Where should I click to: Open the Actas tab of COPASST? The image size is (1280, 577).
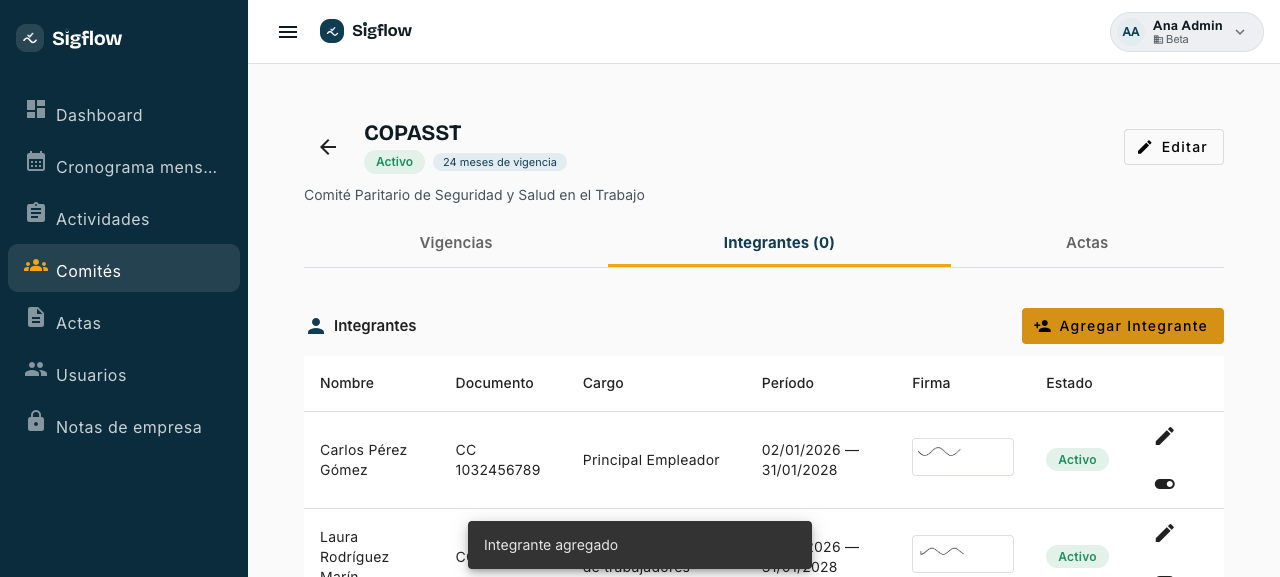(1087, 243)
